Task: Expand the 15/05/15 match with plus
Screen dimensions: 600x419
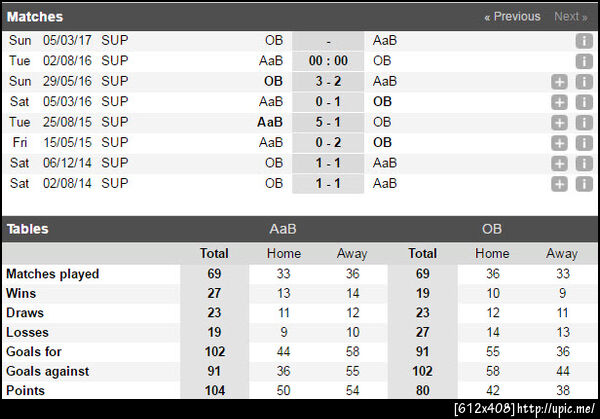Action: (560, 143)
